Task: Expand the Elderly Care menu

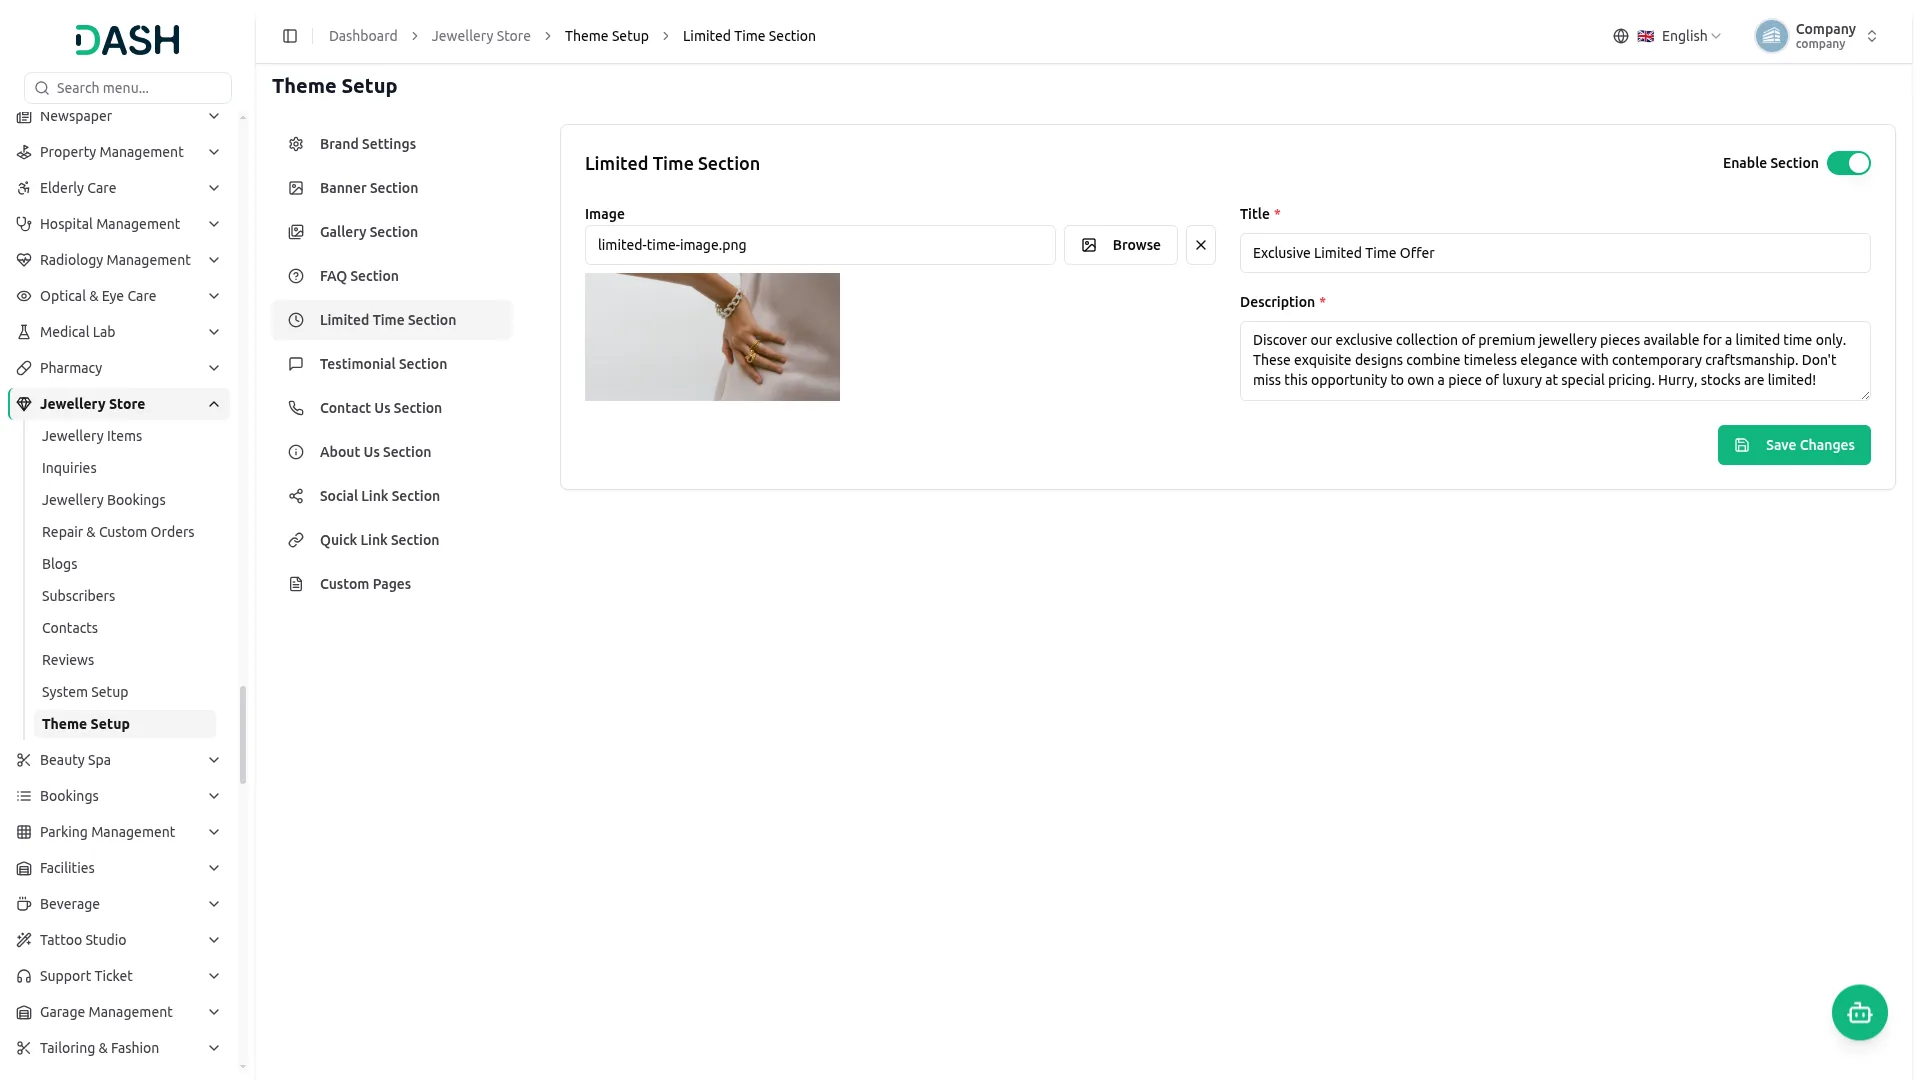Action: click(118, 188)
